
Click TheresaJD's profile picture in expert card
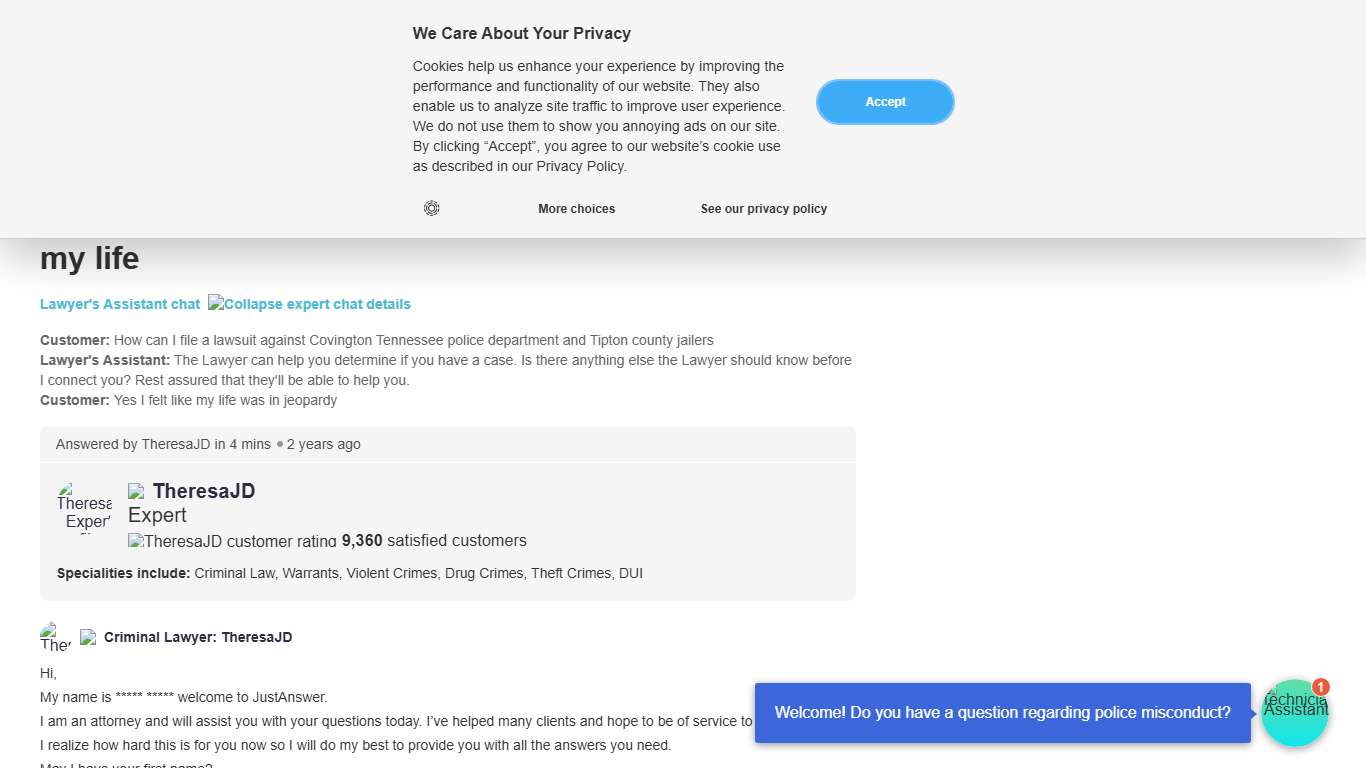(84, 508)
